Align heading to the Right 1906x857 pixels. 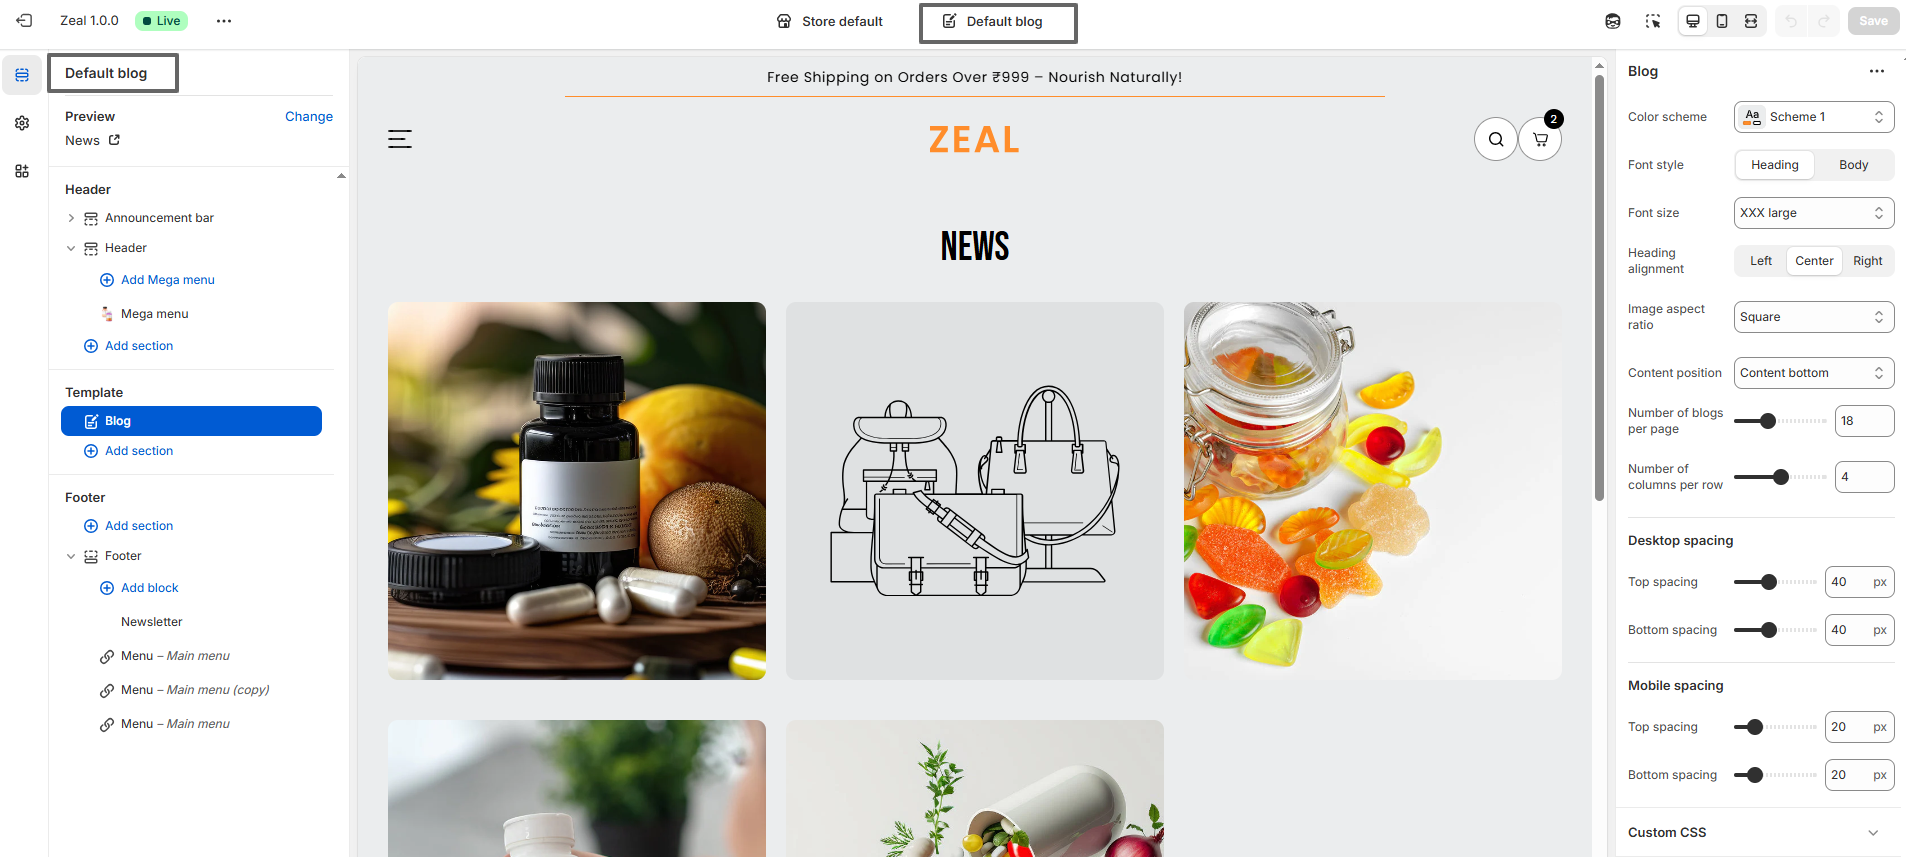click(x=1867, y=261)
